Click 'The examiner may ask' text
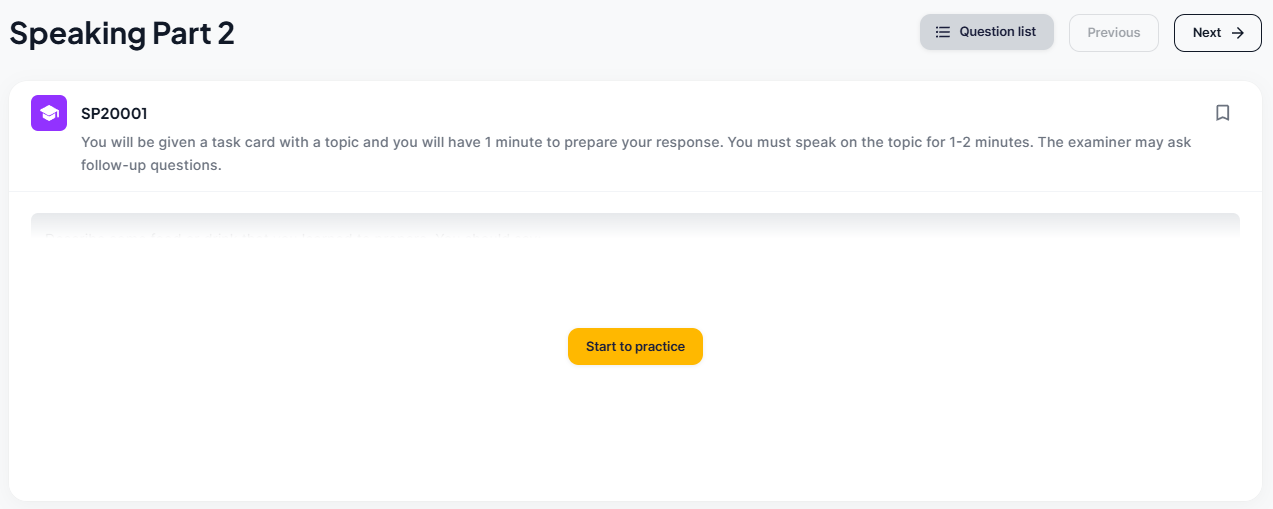1273x509 pixels. click(x=1114, y=142)
